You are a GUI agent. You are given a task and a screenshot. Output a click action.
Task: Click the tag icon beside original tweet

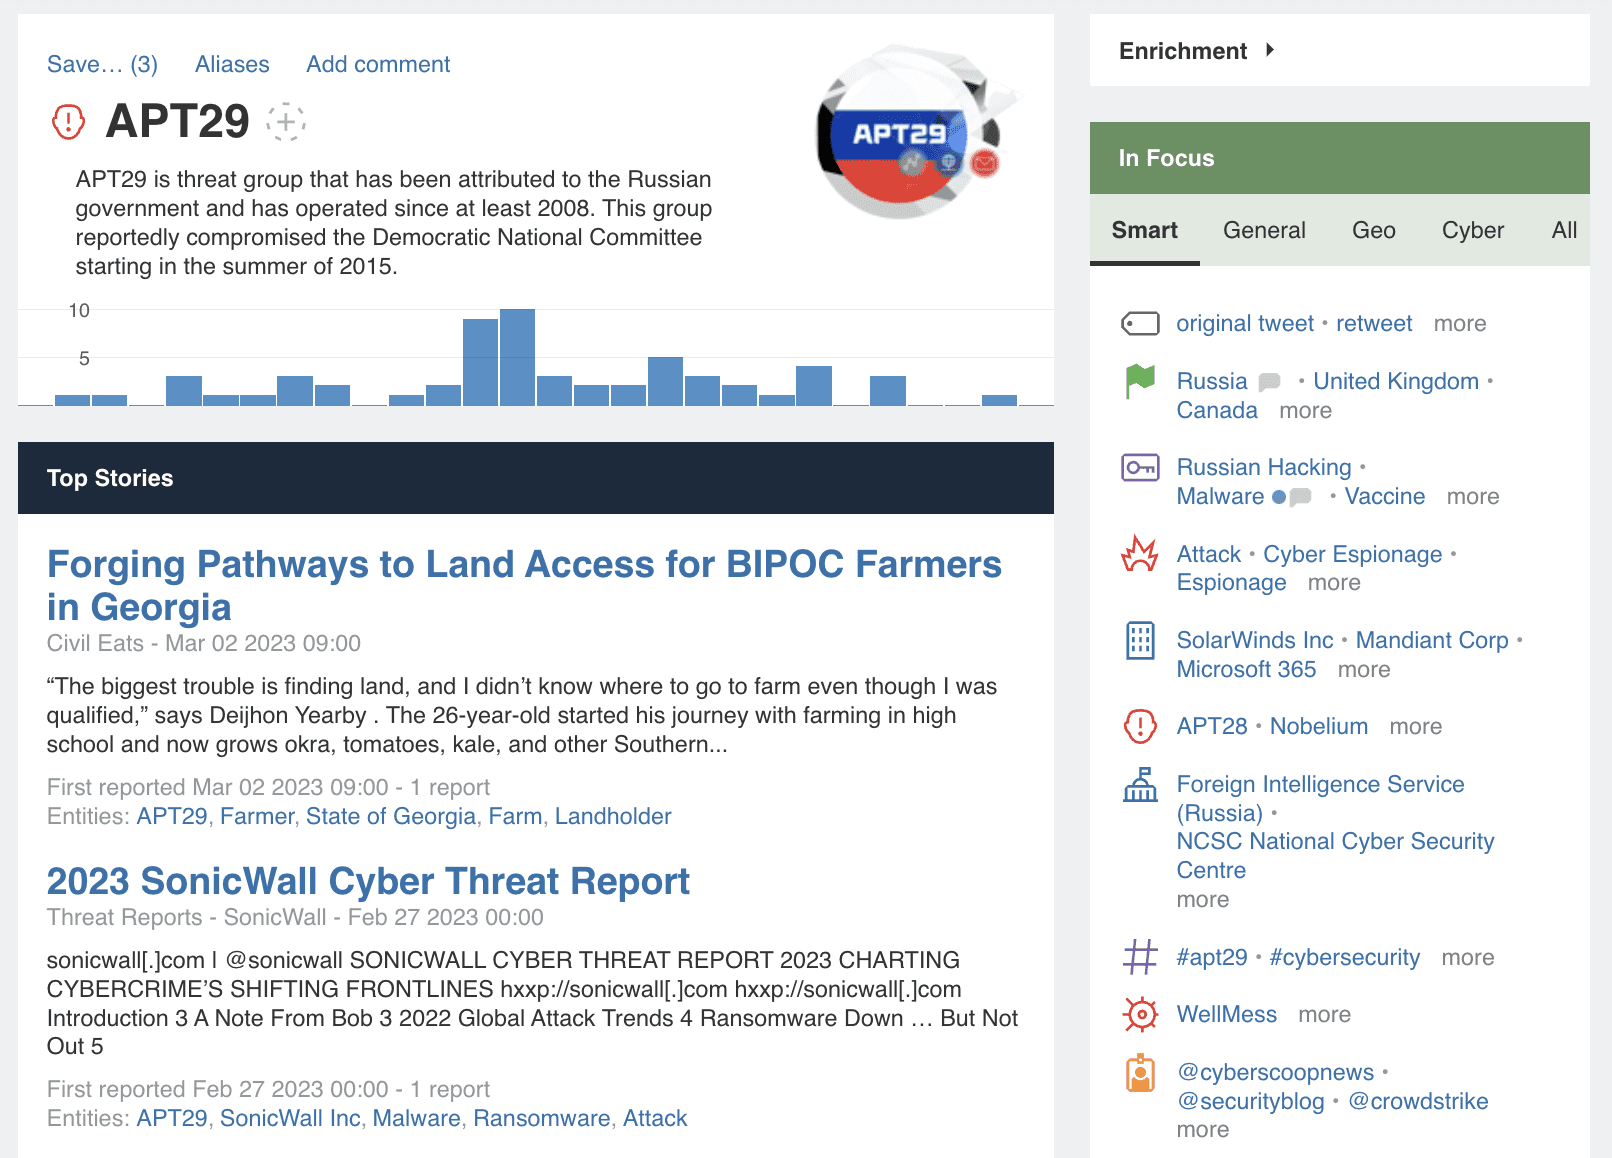pos(1140,324)
